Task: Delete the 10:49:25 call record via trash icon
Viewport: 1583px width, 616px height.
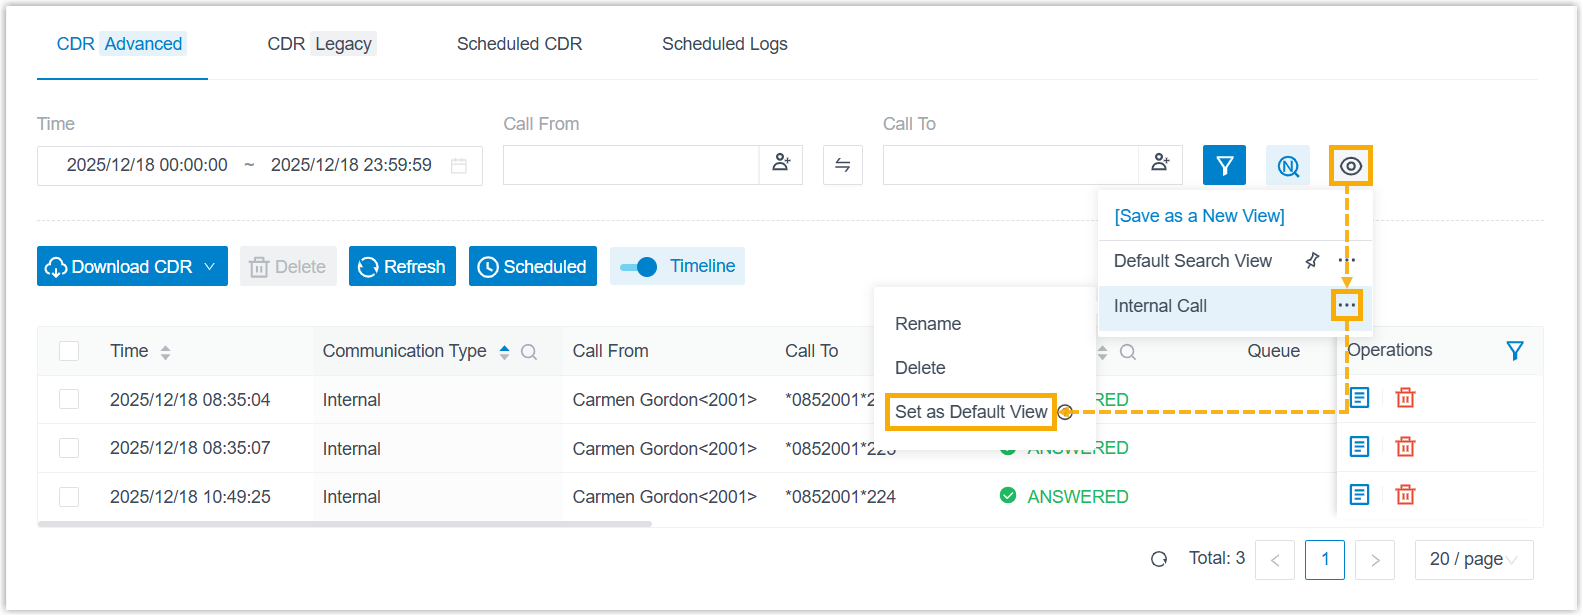Action: 1405,495
